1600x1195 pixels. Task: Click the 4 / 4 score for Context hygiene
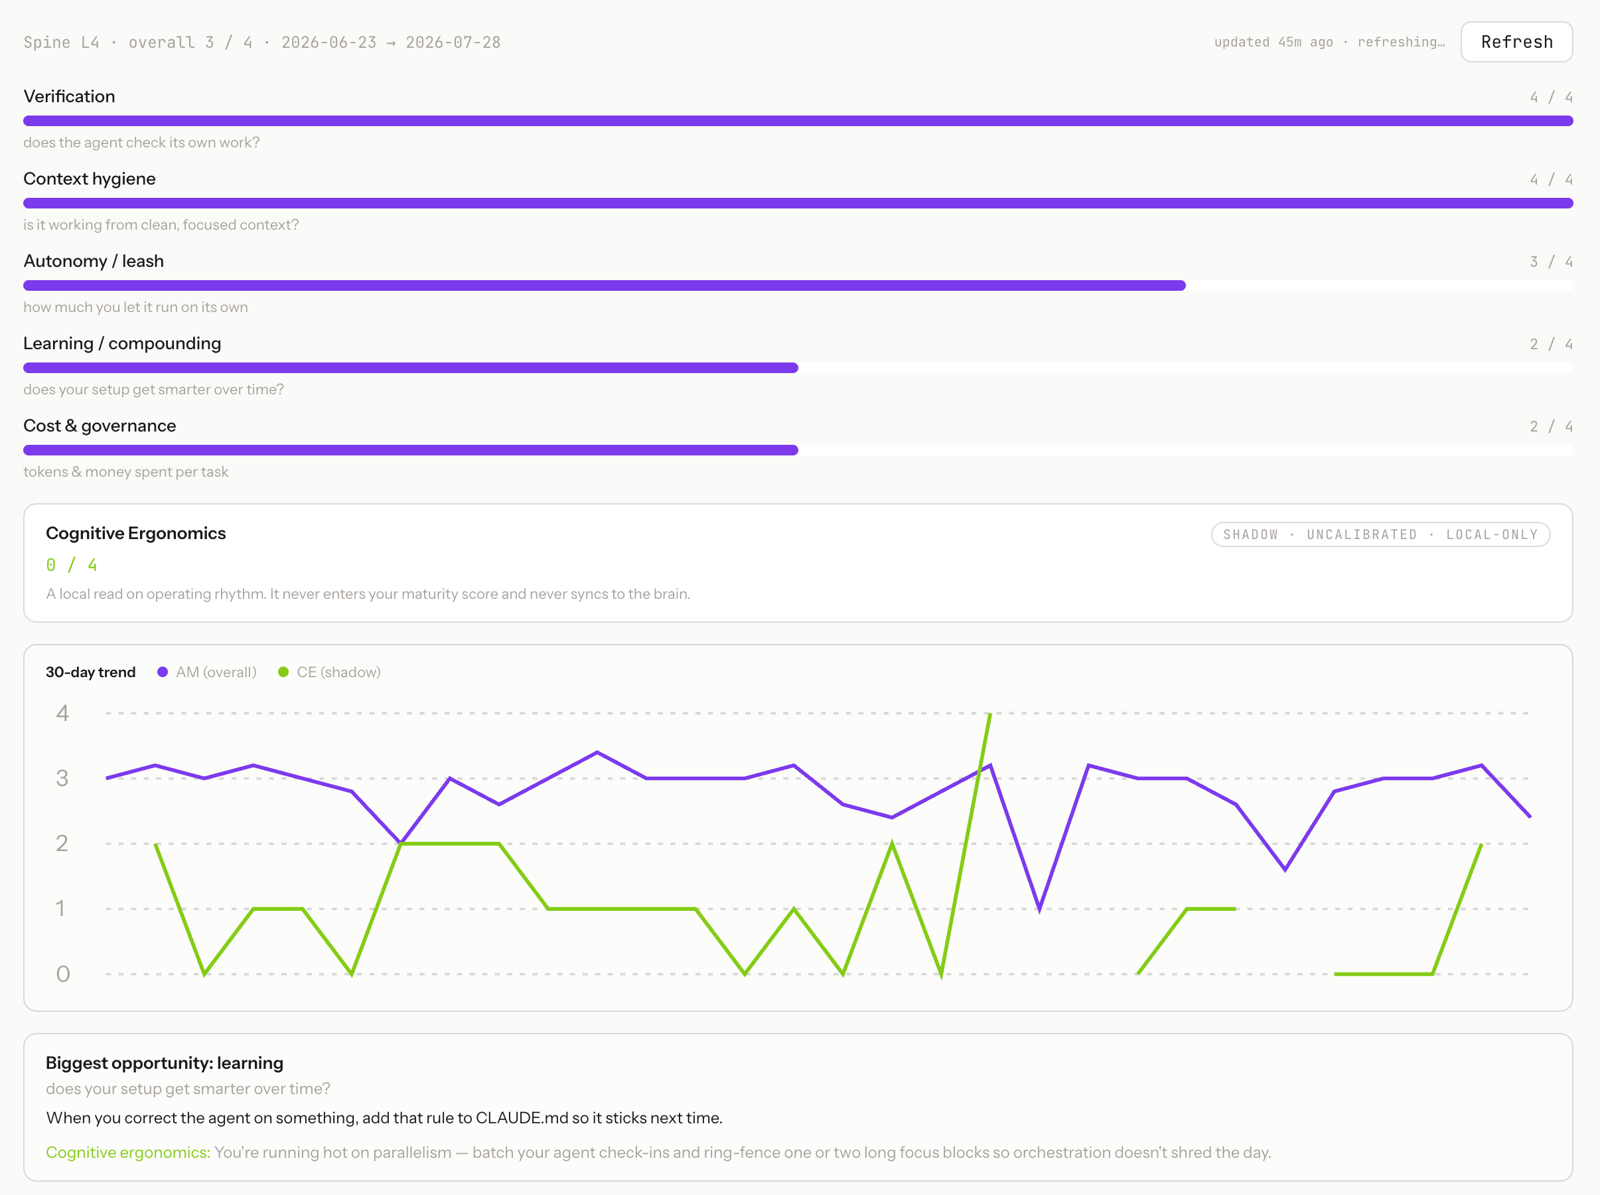pos(1551,180)
